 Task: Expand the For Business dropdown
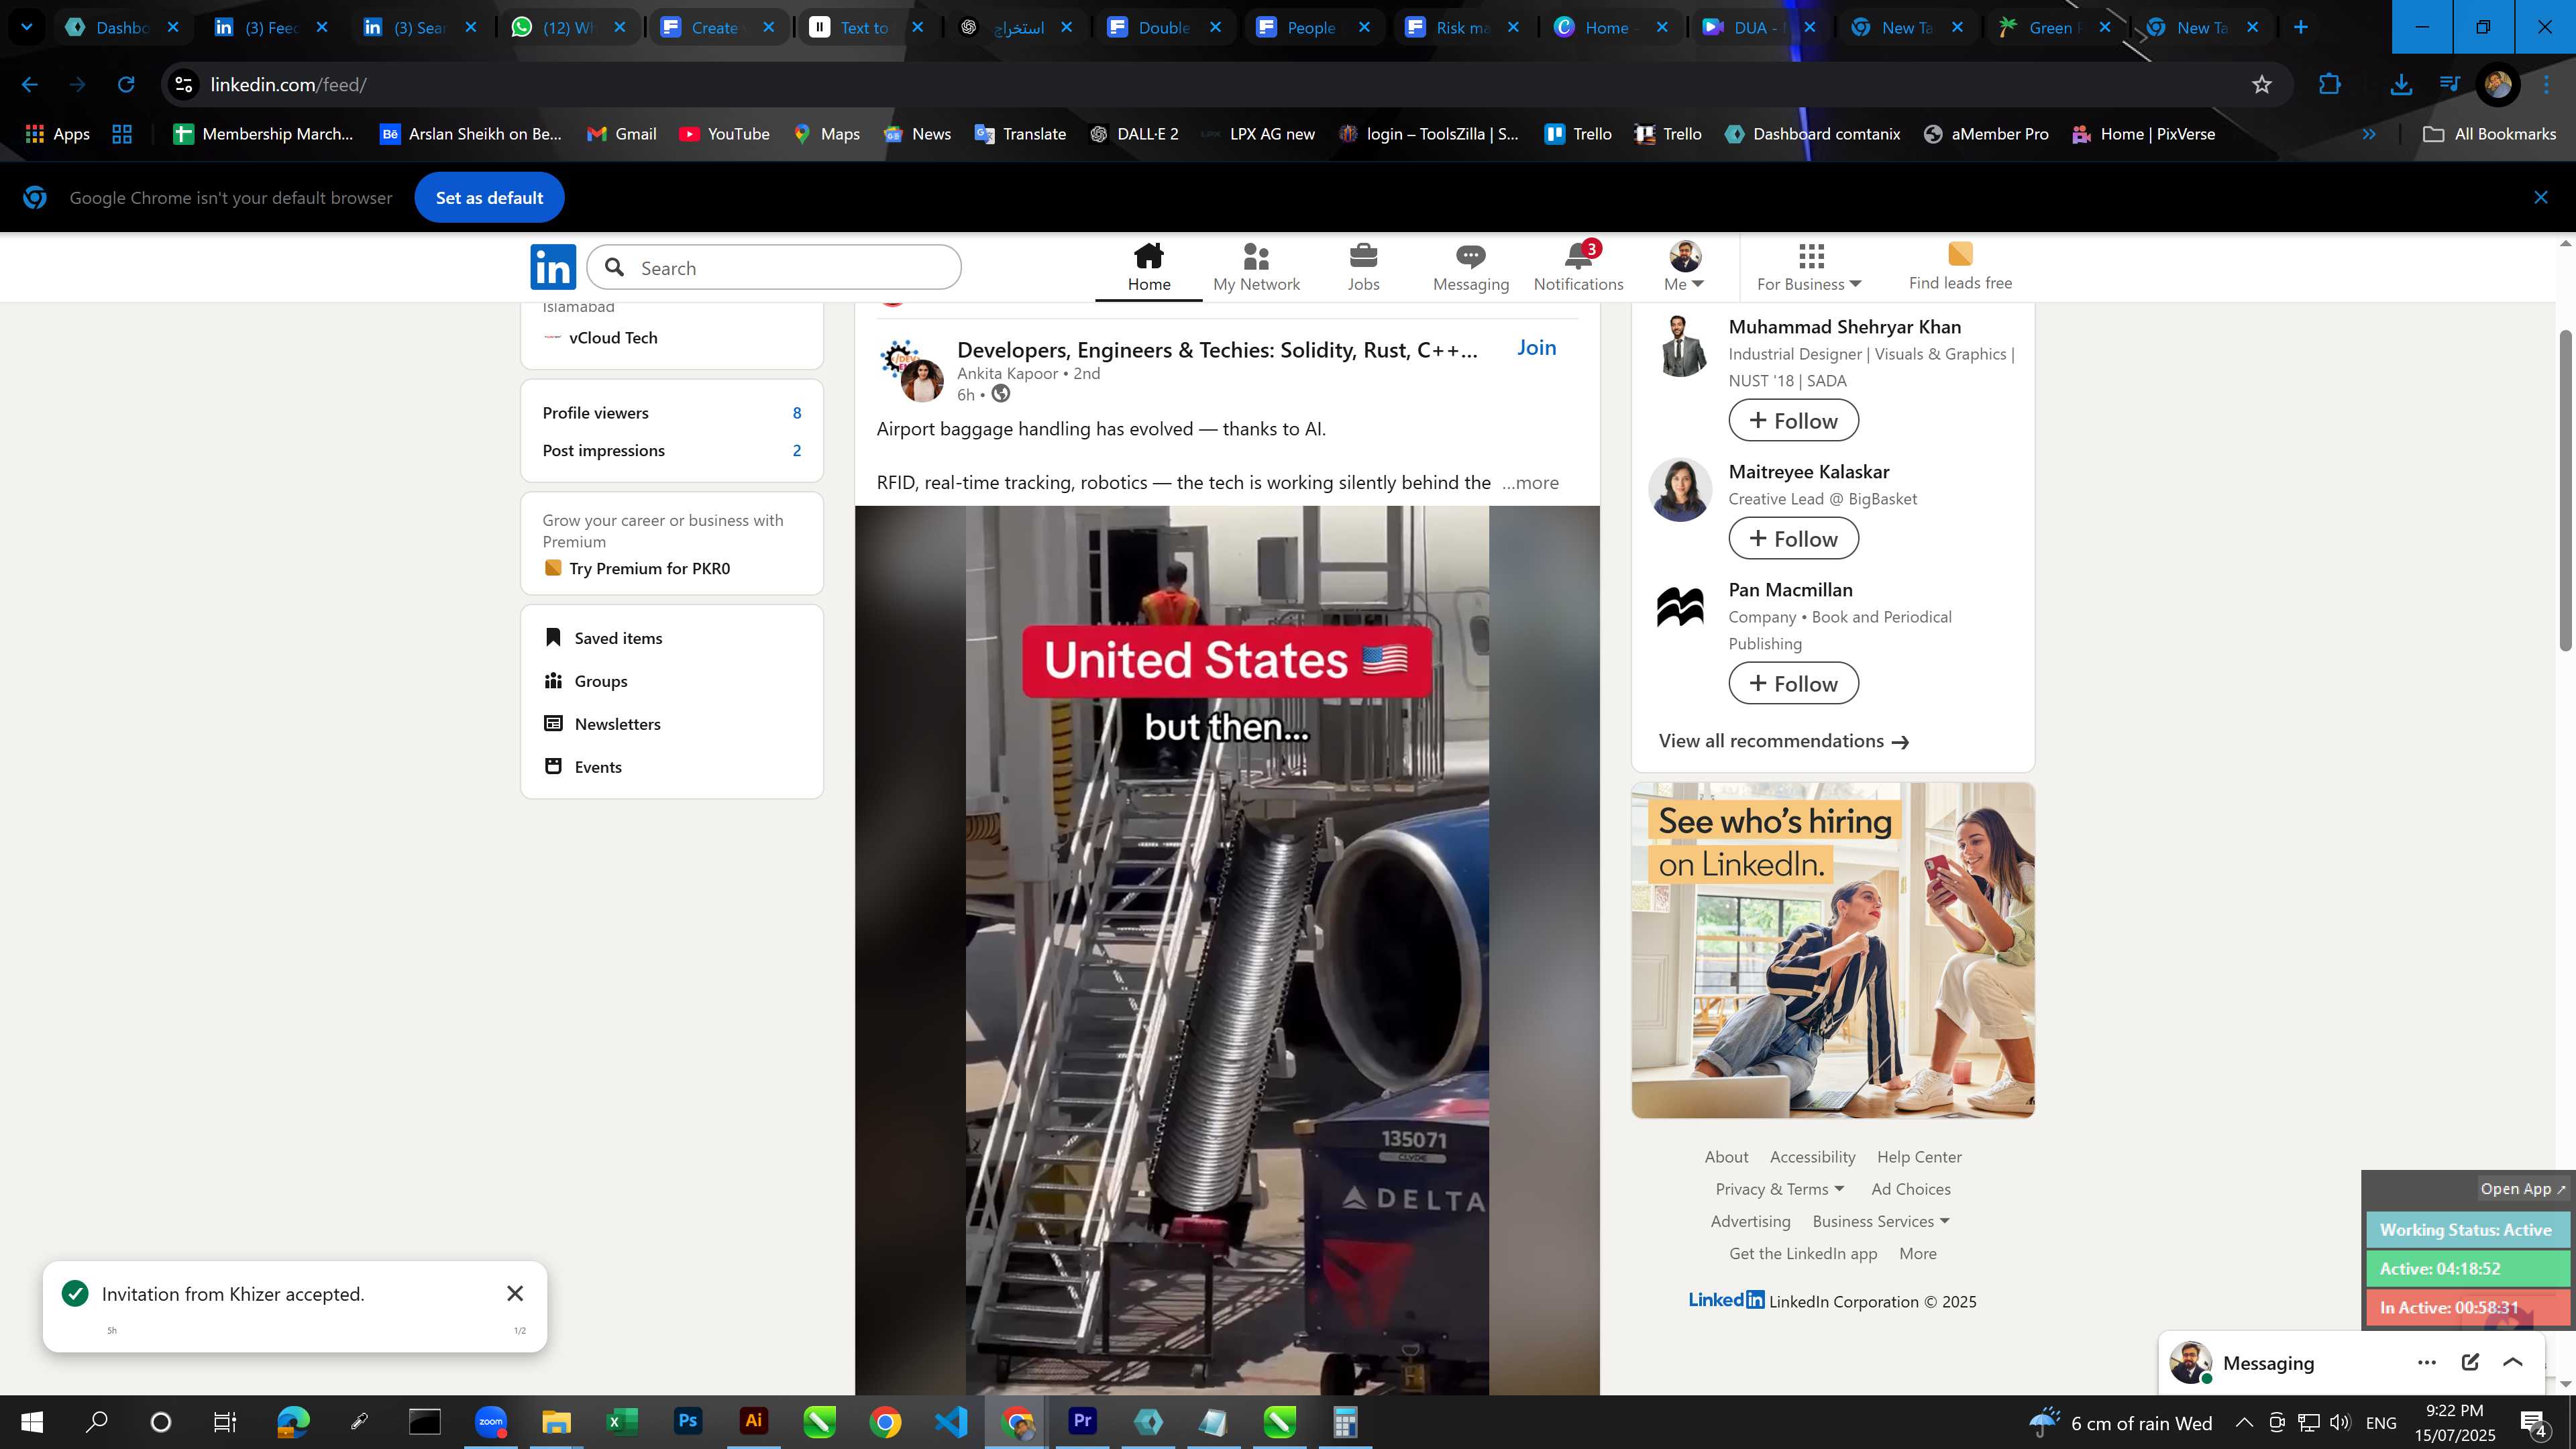[1809, 267]
